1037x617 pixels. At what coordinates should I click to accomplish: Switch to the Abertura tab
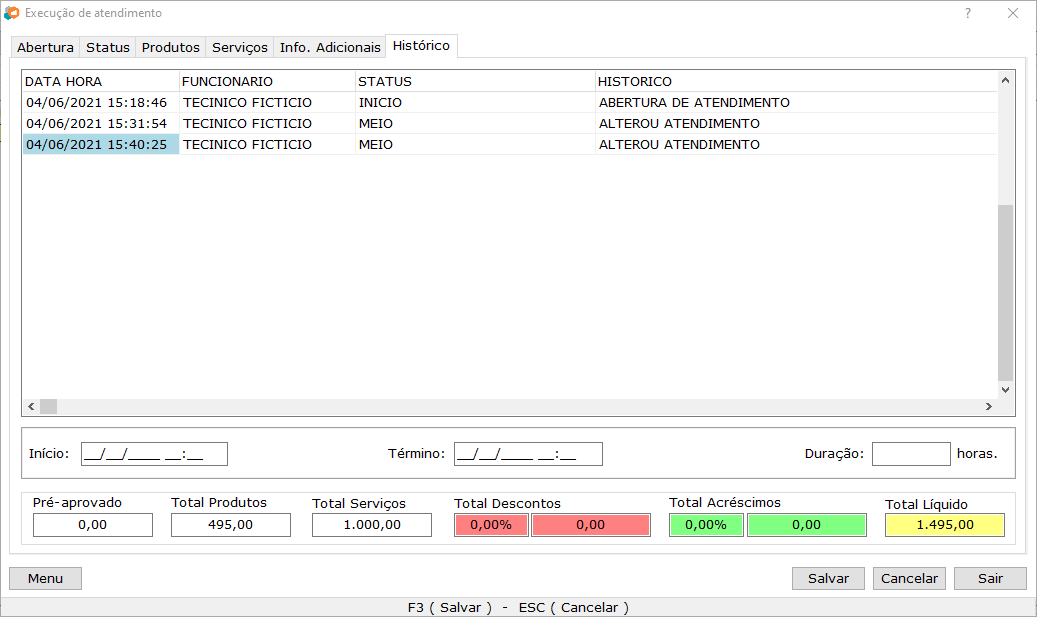(x=45, y=47)
